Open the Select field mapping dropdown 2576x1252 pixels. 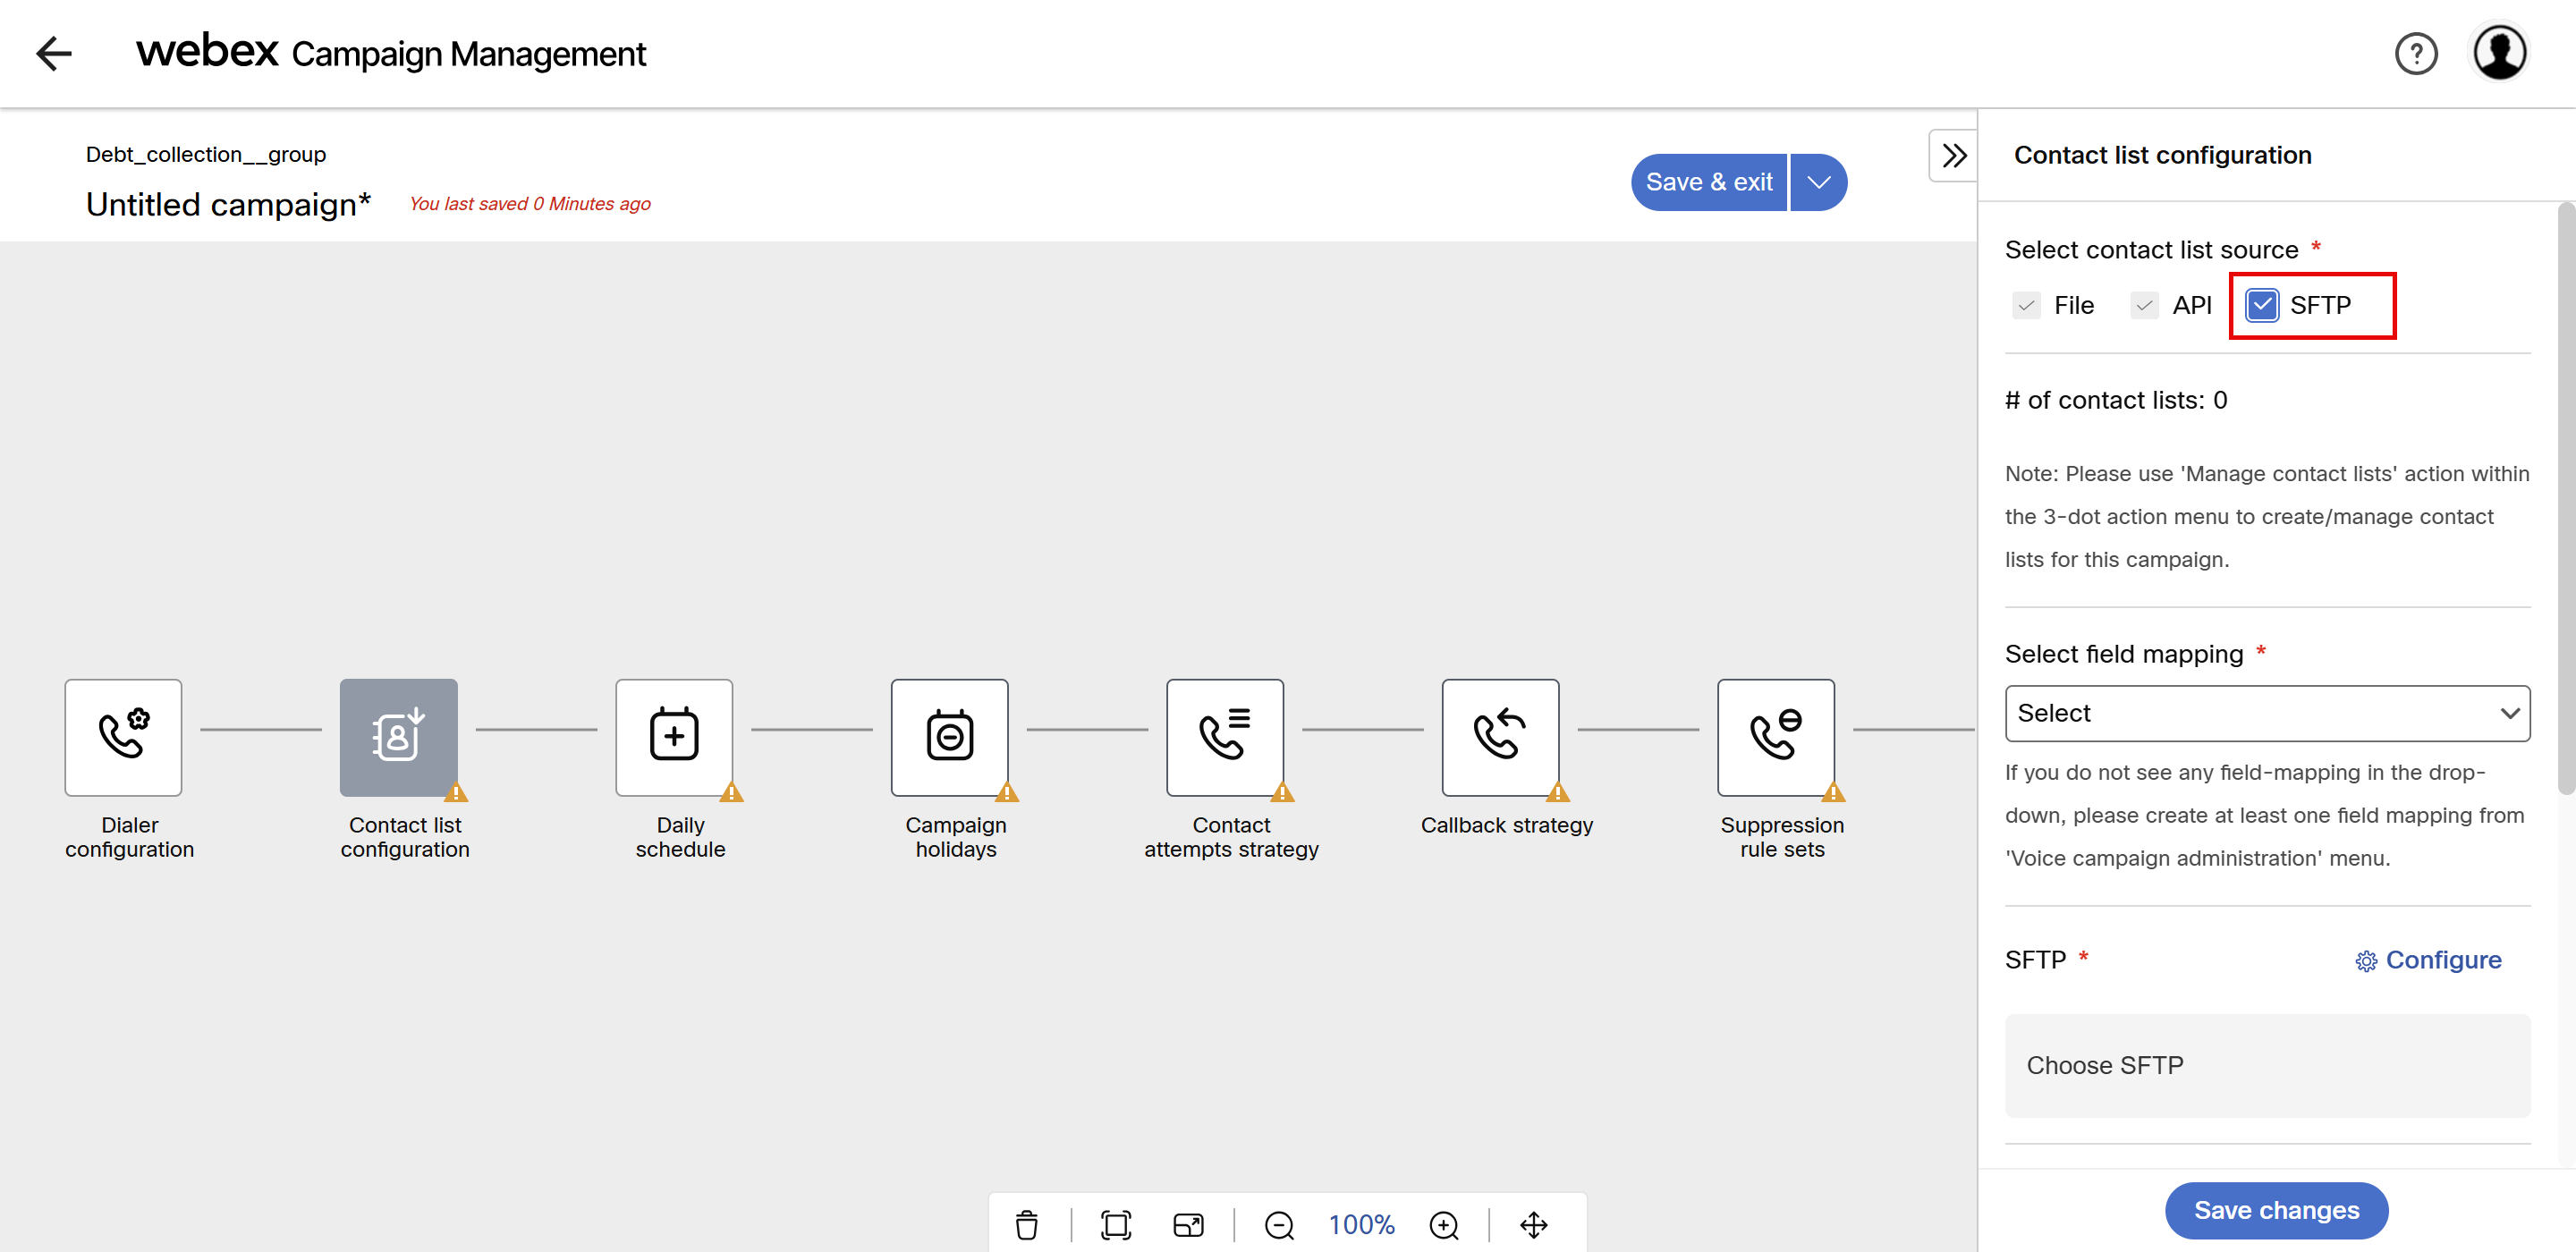[x=2267, y=713]
